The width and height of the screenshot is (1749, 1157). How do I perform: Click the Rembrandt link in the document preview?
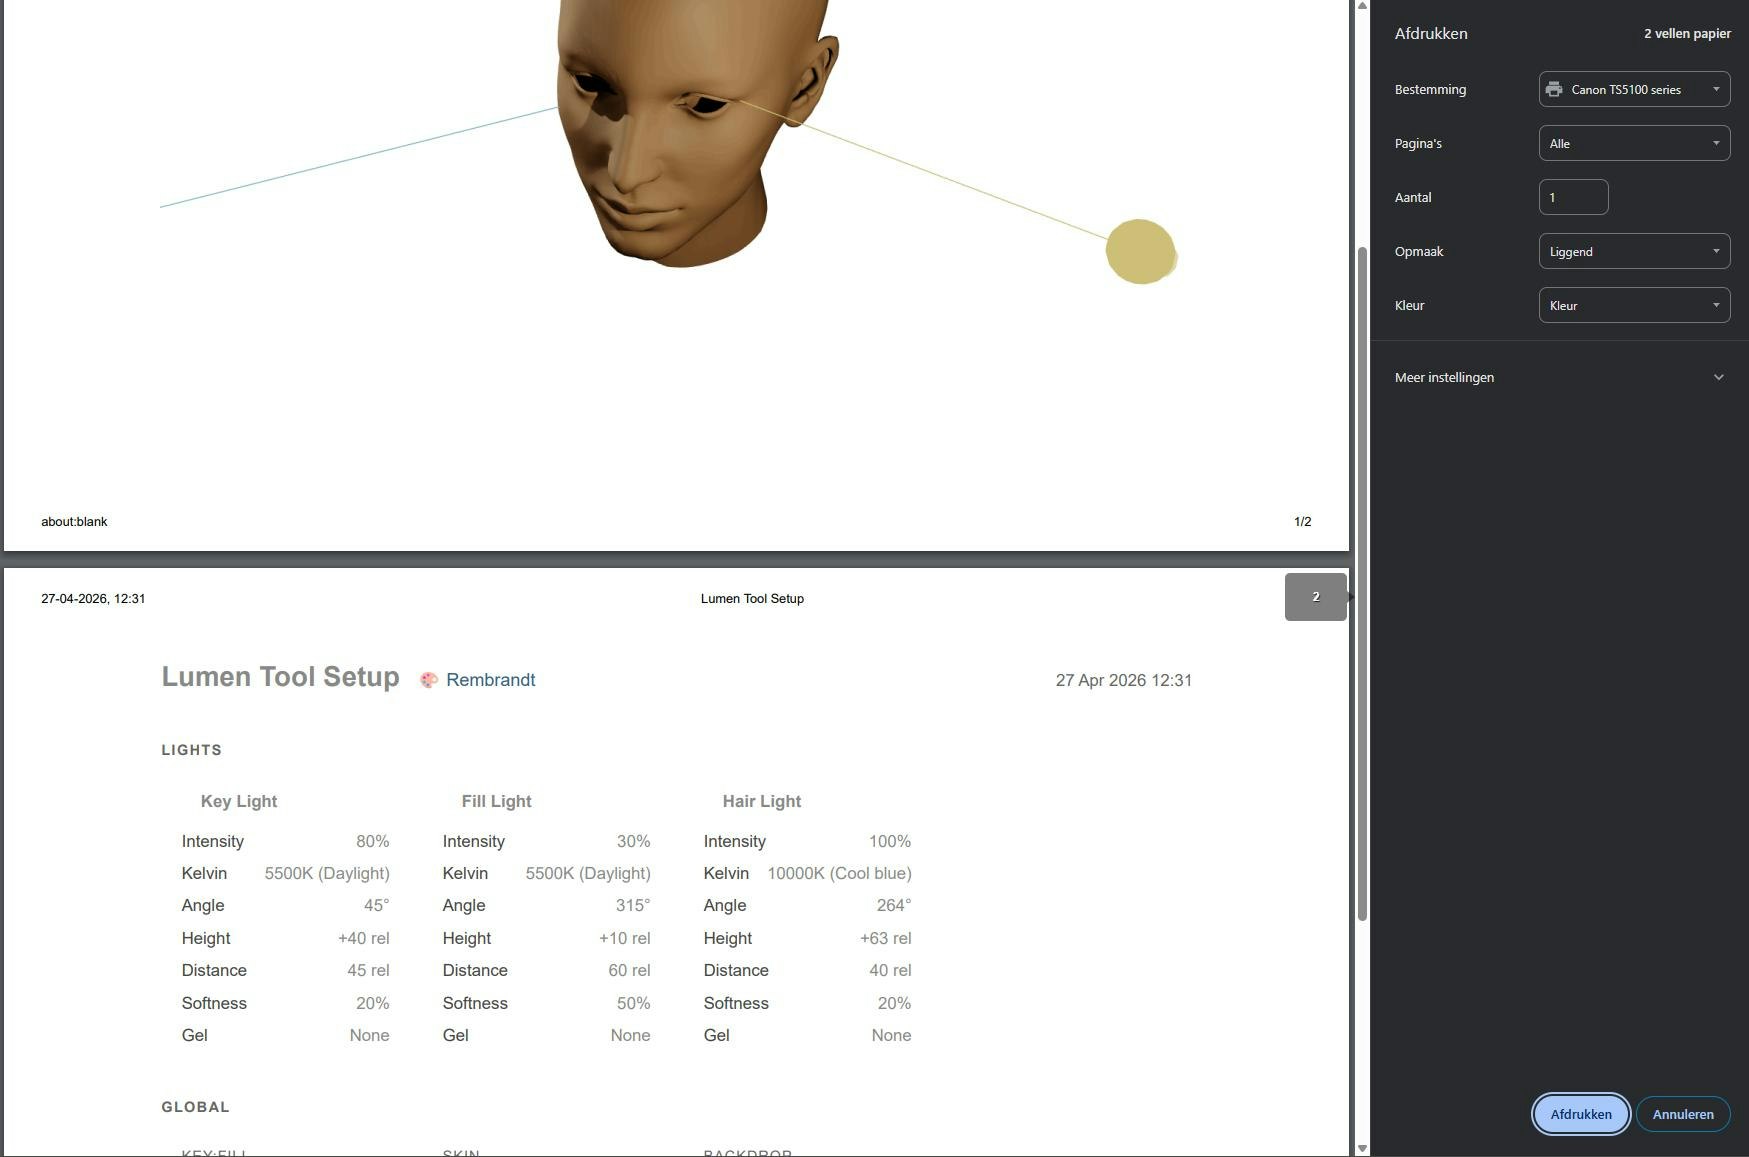[x=491, y=679]
